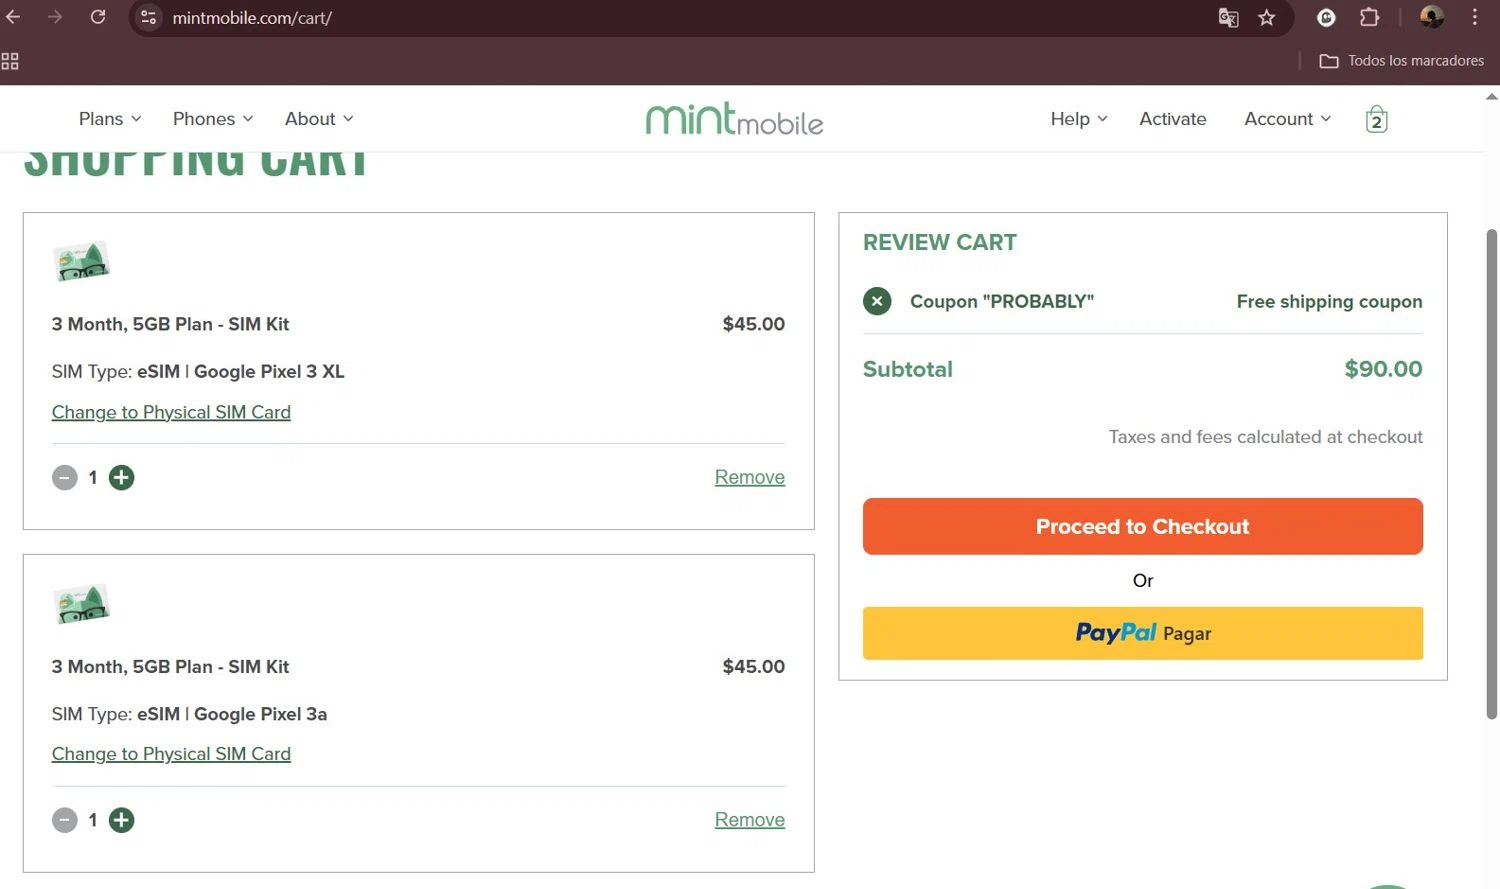Expand the Help navigation menu
1500x889 pixels.
click(x=1079, y=119)
